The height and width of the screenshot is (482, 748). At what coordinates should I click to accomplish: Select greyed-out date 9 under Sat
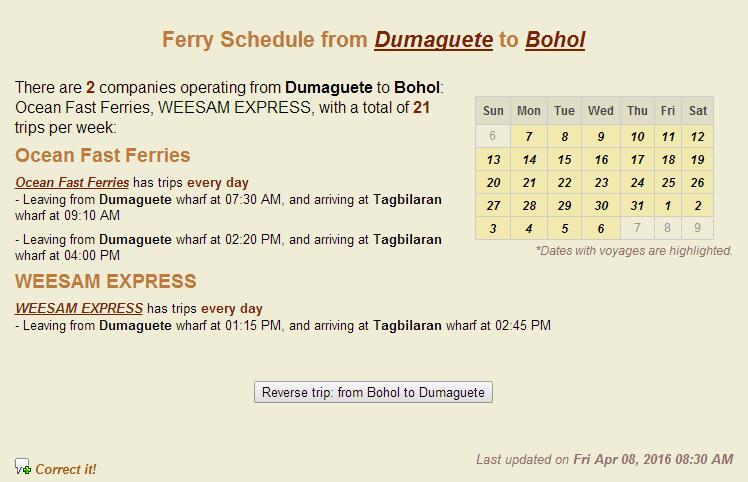pos(697,229)
